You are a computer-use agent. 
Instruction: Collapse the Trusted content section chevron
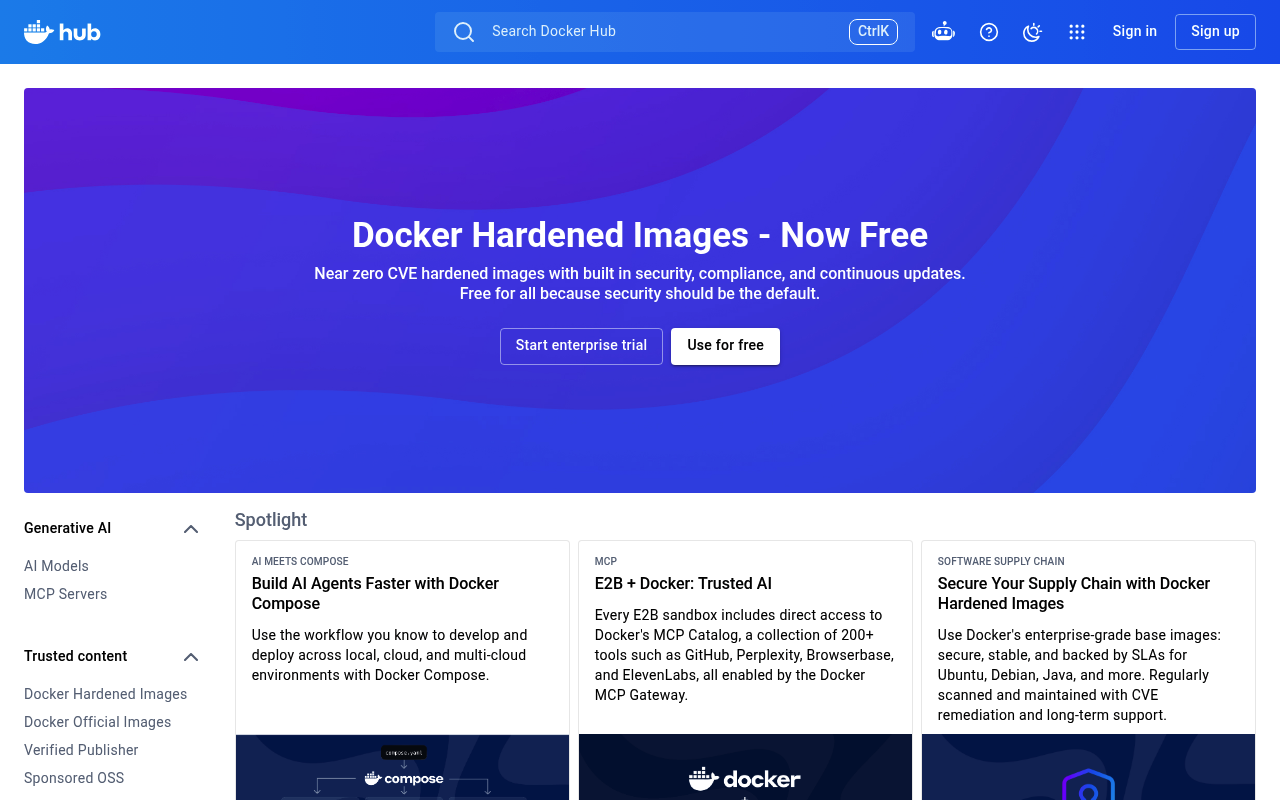pos(191,657)
